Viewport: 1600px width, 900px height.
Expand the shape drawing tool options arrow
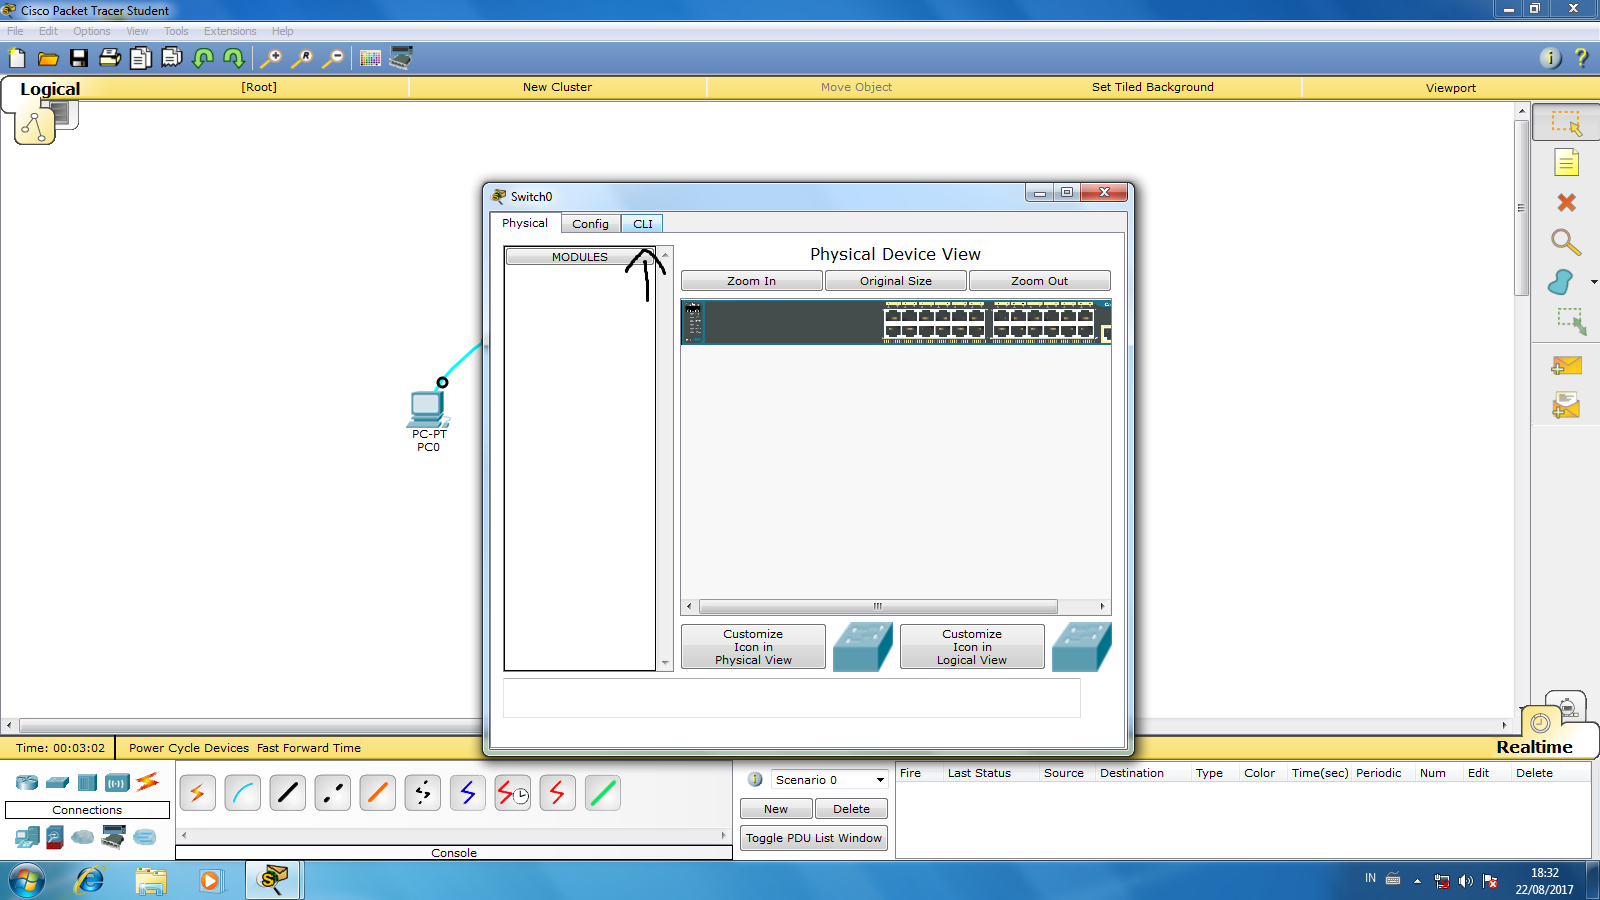pos(1595,283)
